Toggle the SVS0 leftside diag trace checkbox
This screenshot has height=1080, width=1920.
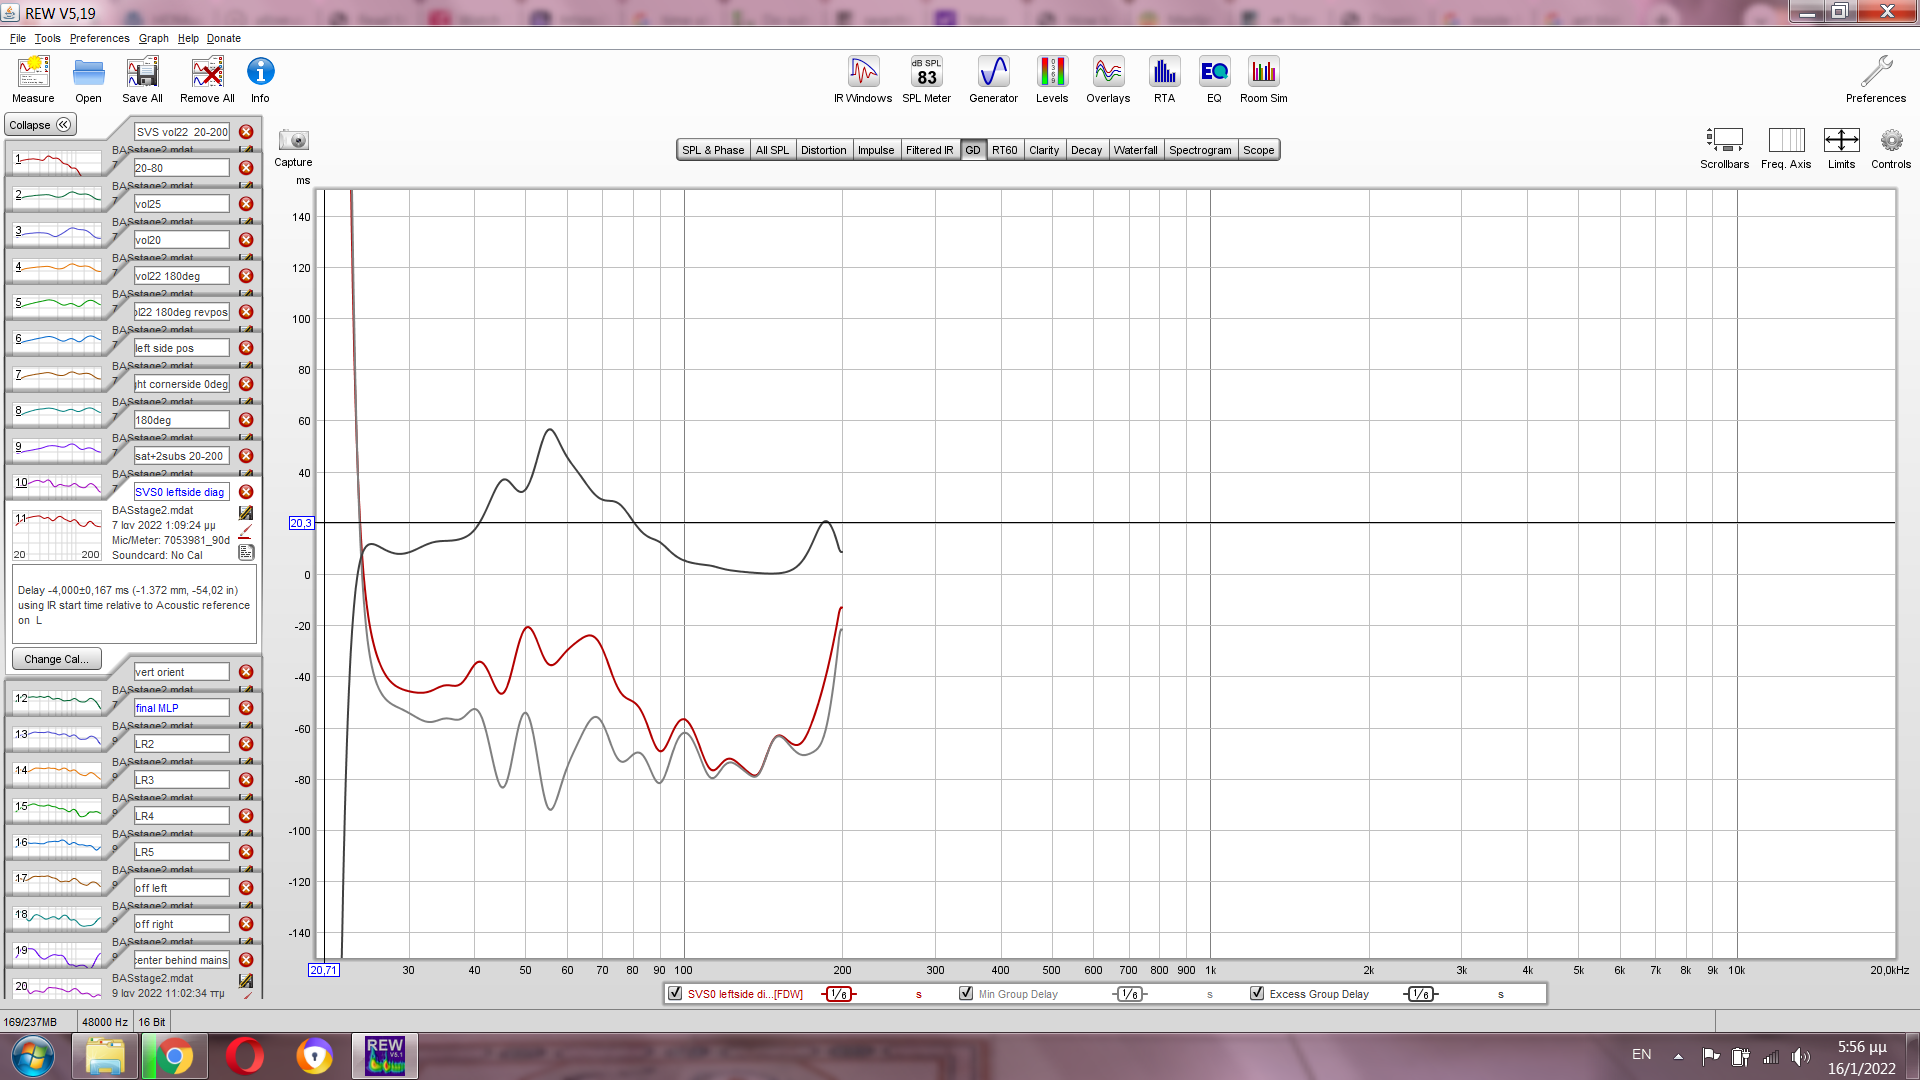coord(675,993)
